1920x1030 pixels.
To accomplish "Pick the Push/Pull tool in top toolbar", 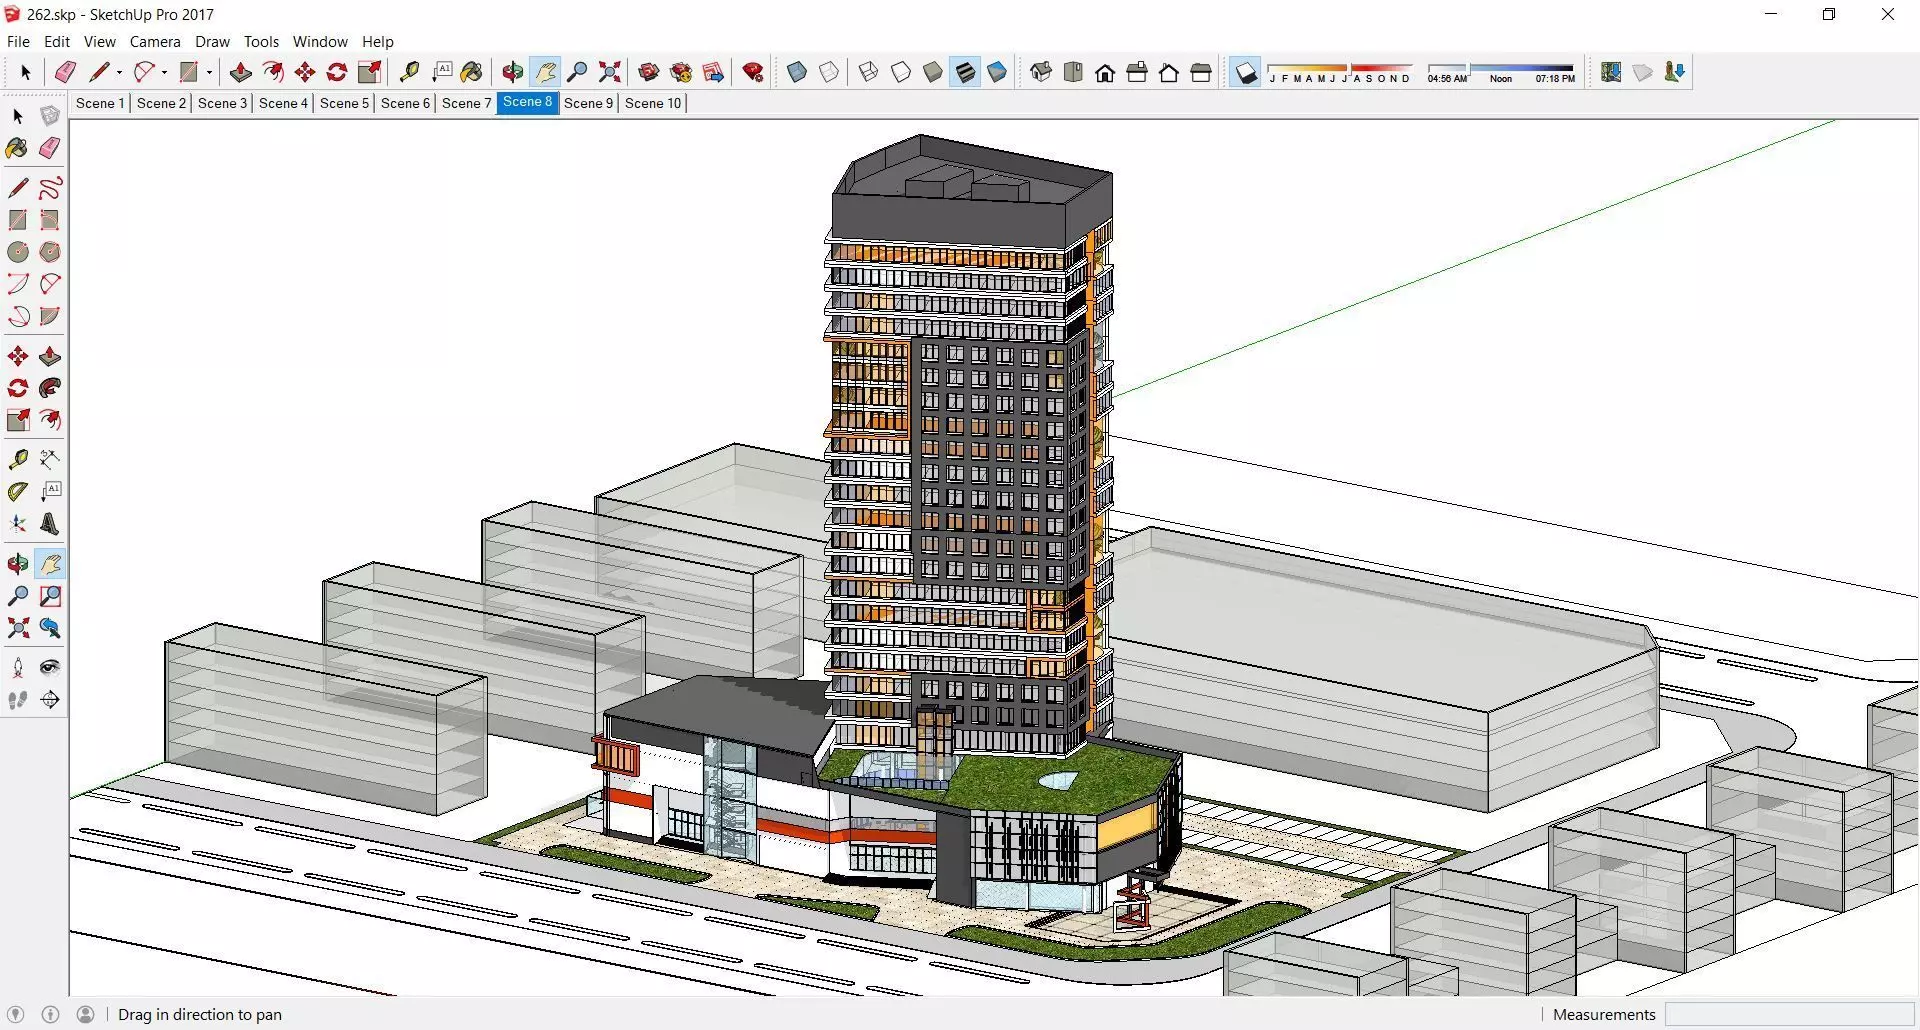I will [x=240, y=72].
